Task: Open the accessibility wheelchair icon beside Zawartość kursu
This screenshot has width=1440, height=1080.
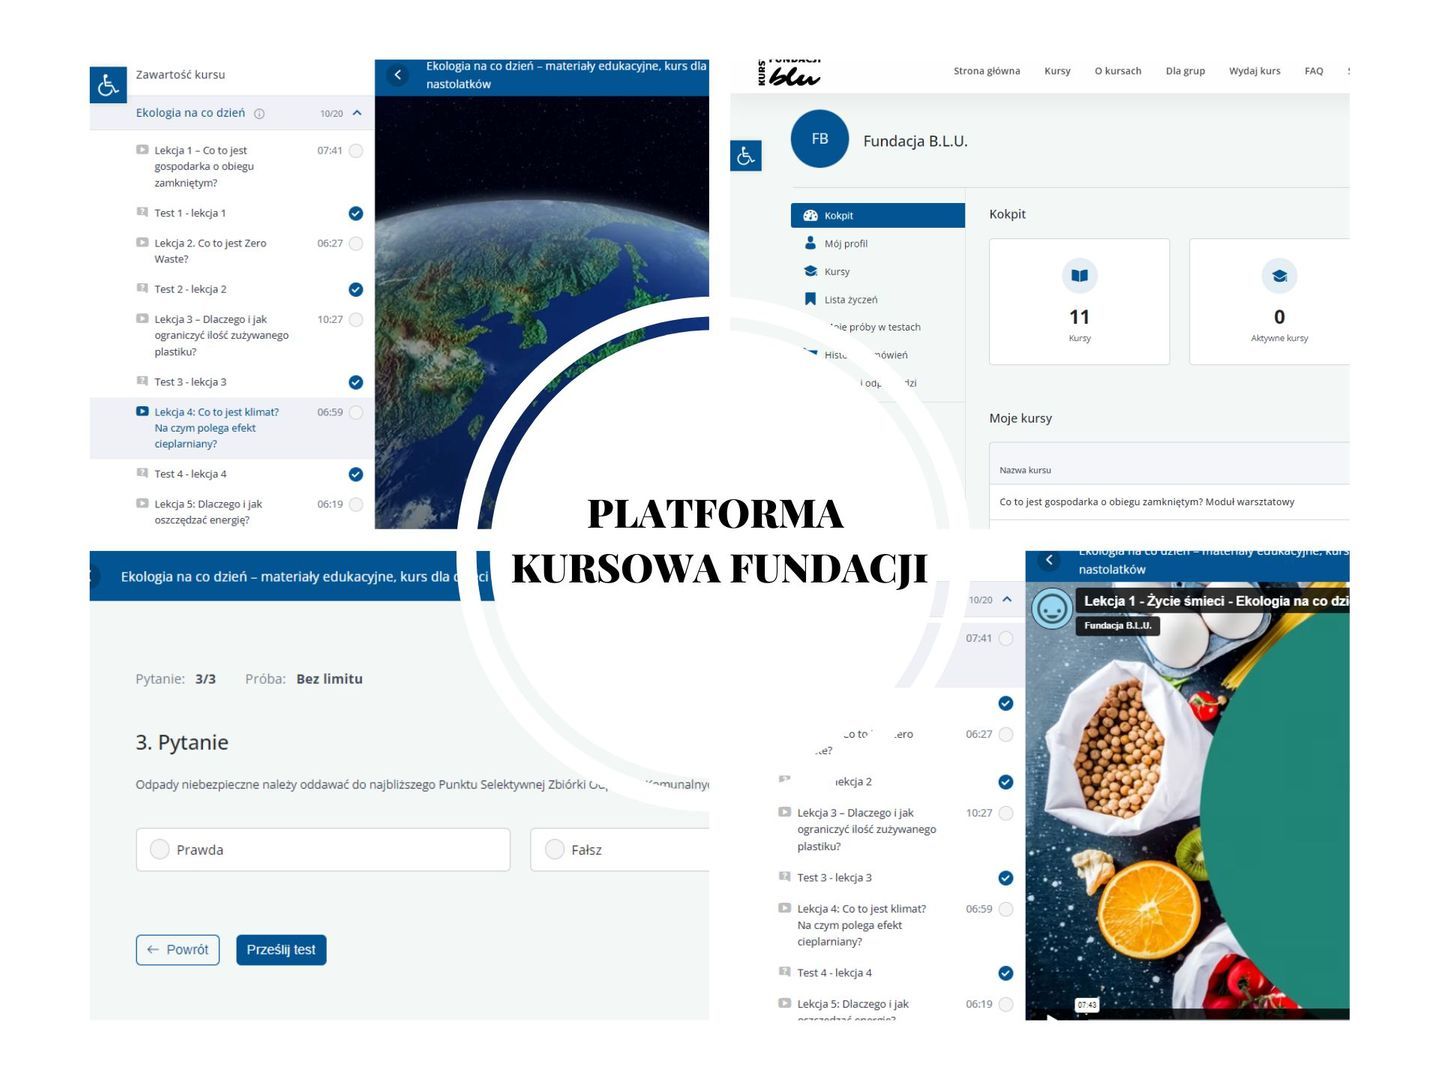Action: pos(108,86)
